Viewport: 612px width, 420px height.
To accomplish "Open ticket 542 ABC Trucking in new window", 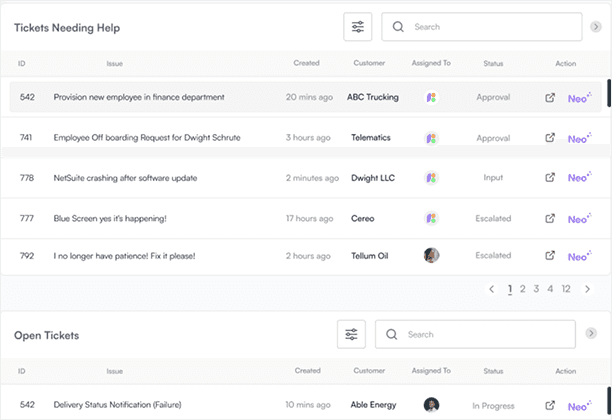I will [x=550, y=98].
